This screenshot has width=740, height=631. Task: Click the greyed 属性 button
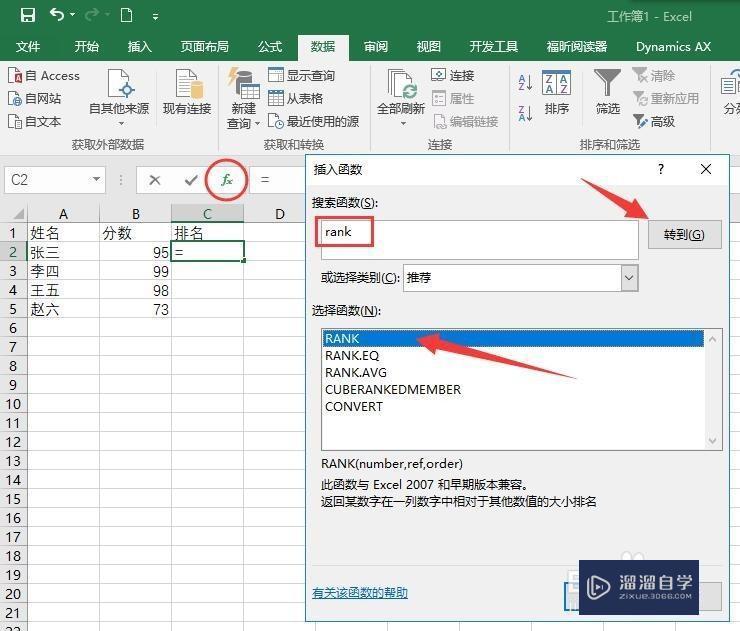453,98
